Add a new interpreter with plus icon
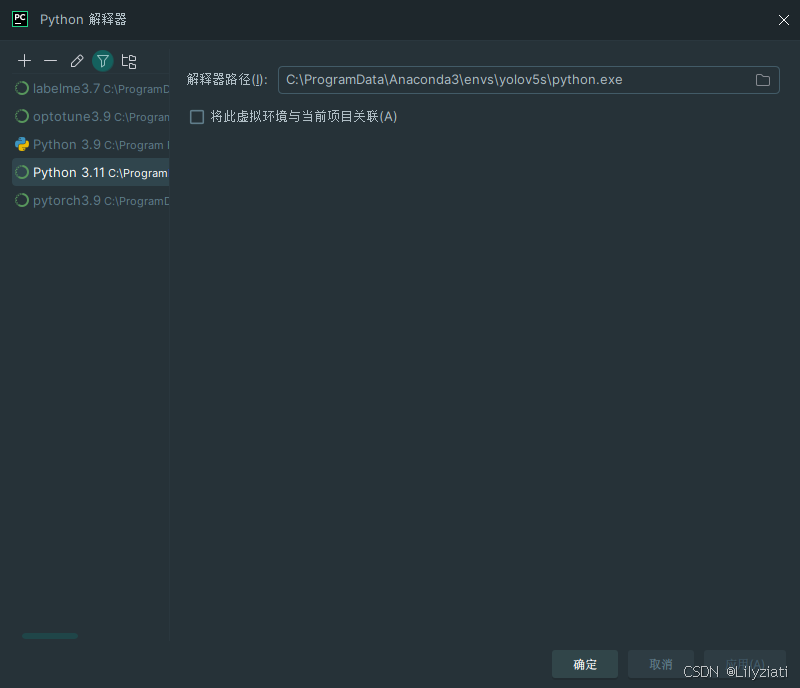The image size is (800, 688). (x=24, y=61)
